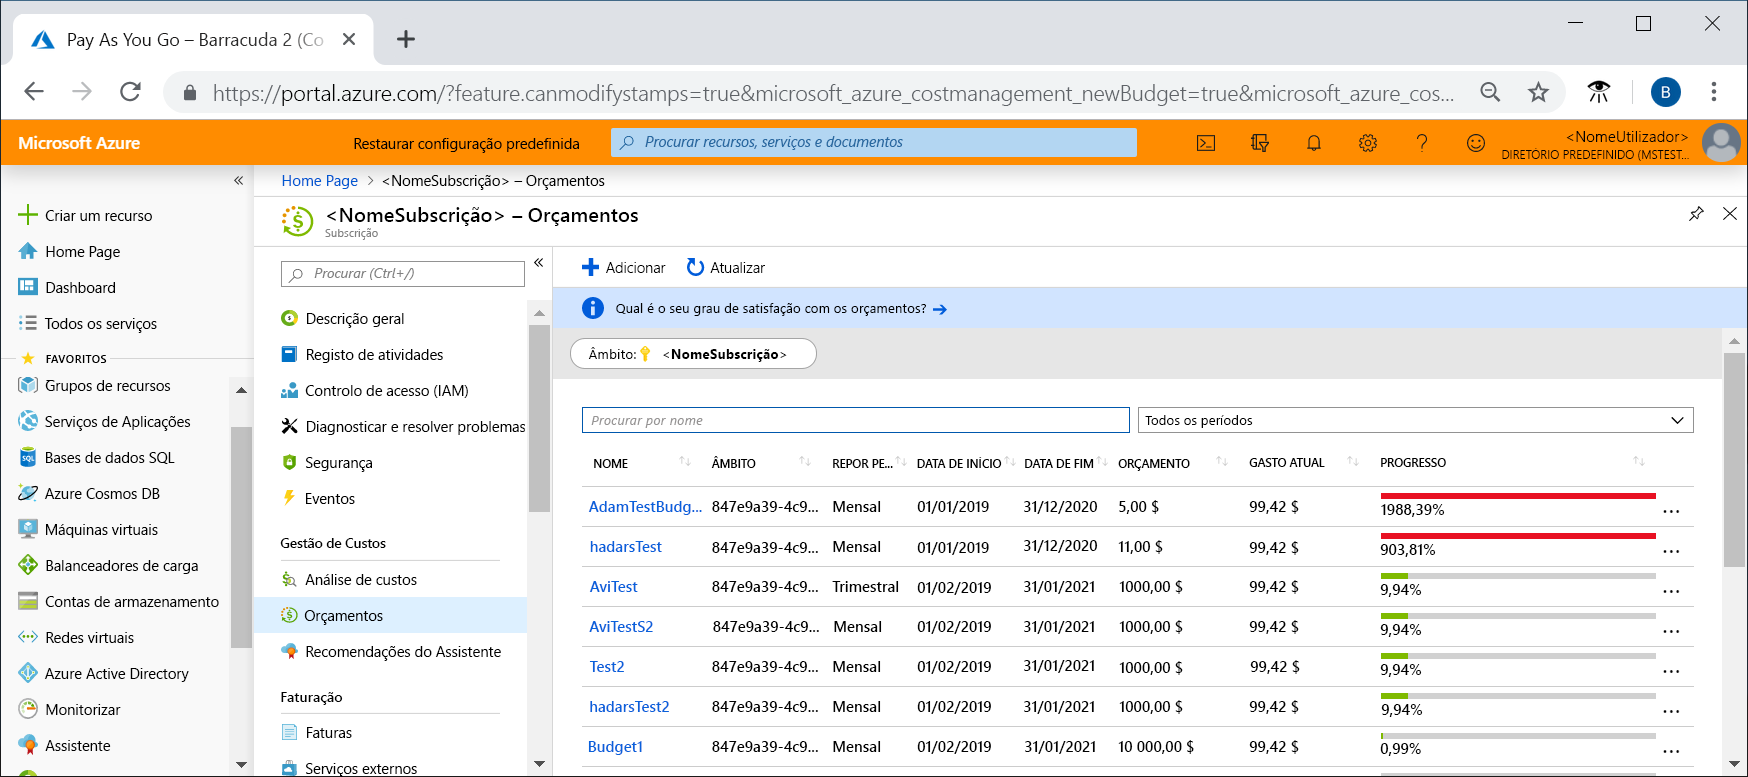Open a new browser tab

point(405,39)
